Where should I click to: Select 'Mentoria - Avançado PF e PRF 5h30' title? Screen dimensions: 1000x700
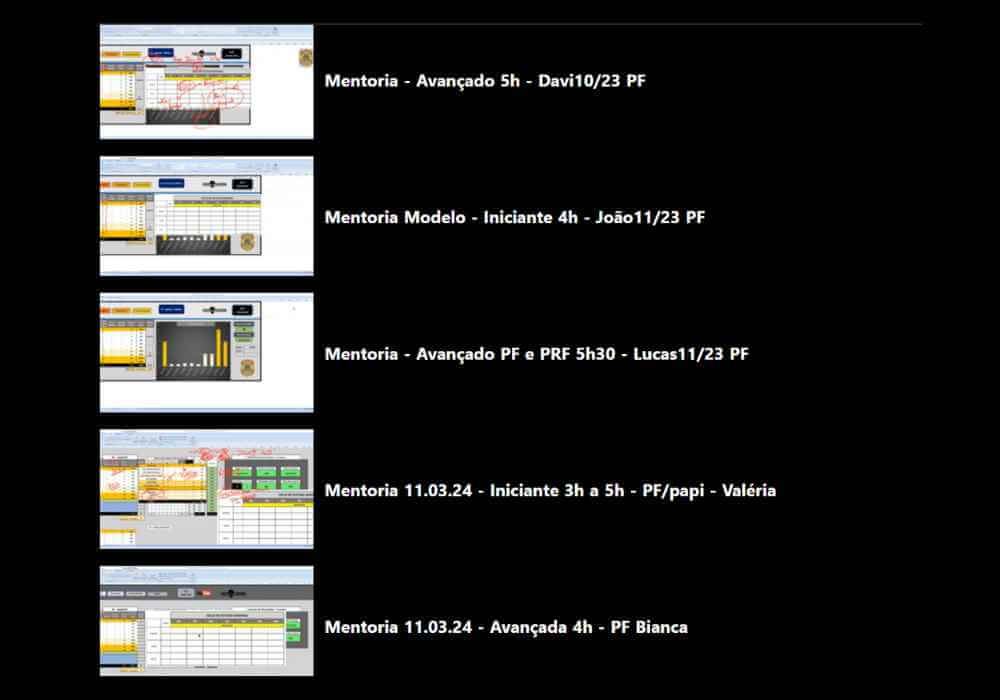pos(536,354)
